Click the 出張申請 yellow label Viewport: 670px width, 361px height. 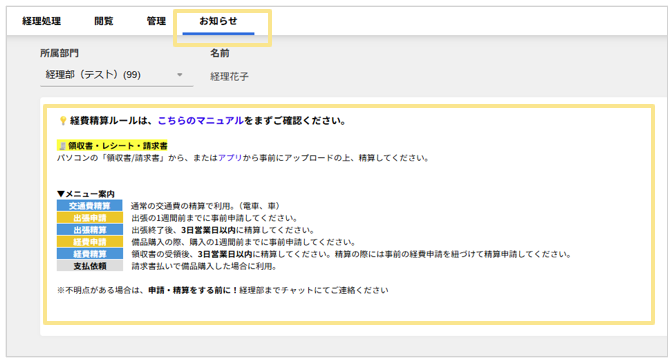(90, 218)
